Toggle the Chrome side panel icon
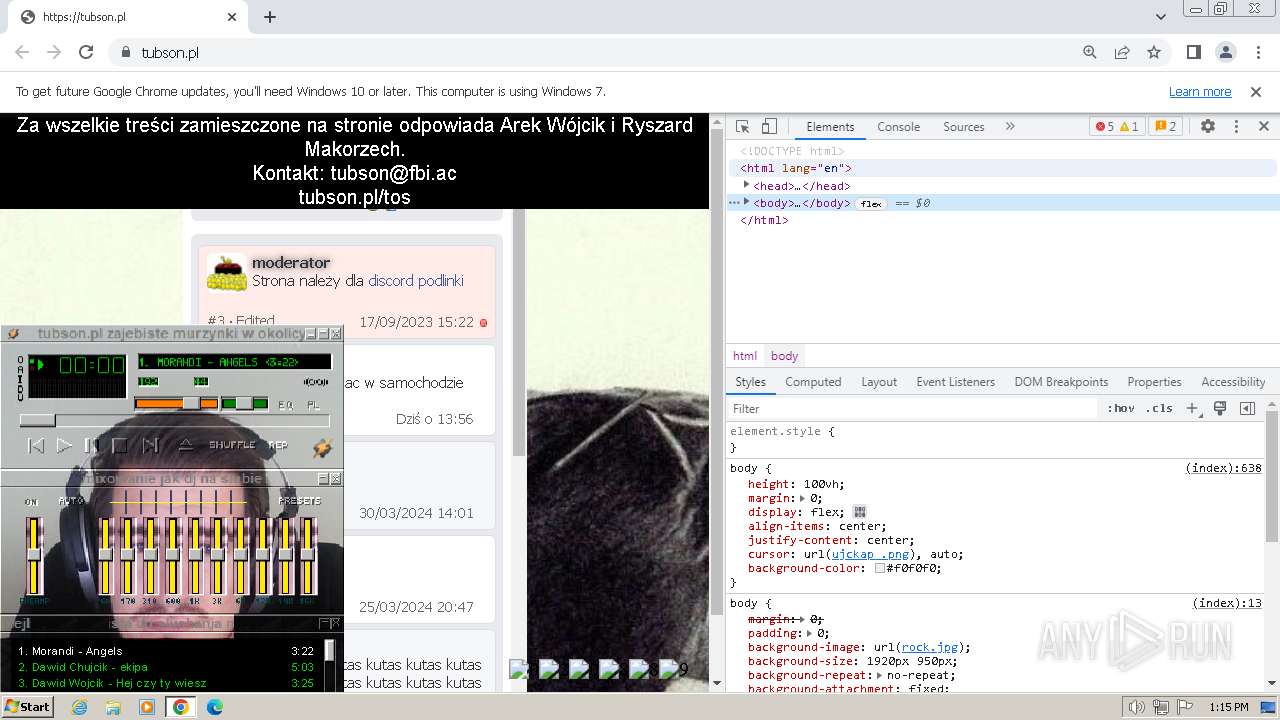 [x=1194, y=52]
